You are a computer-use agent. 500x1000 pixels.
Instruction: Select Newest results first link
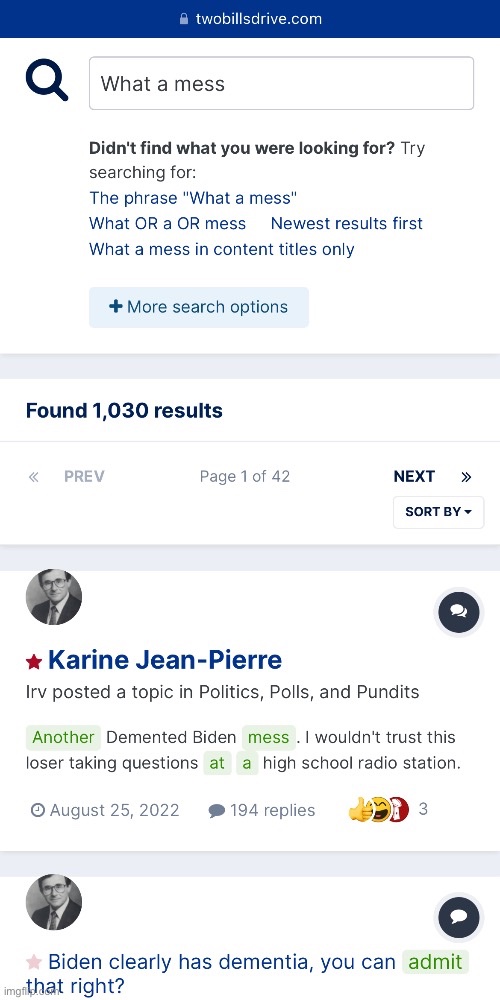click(x=347, y=224)
